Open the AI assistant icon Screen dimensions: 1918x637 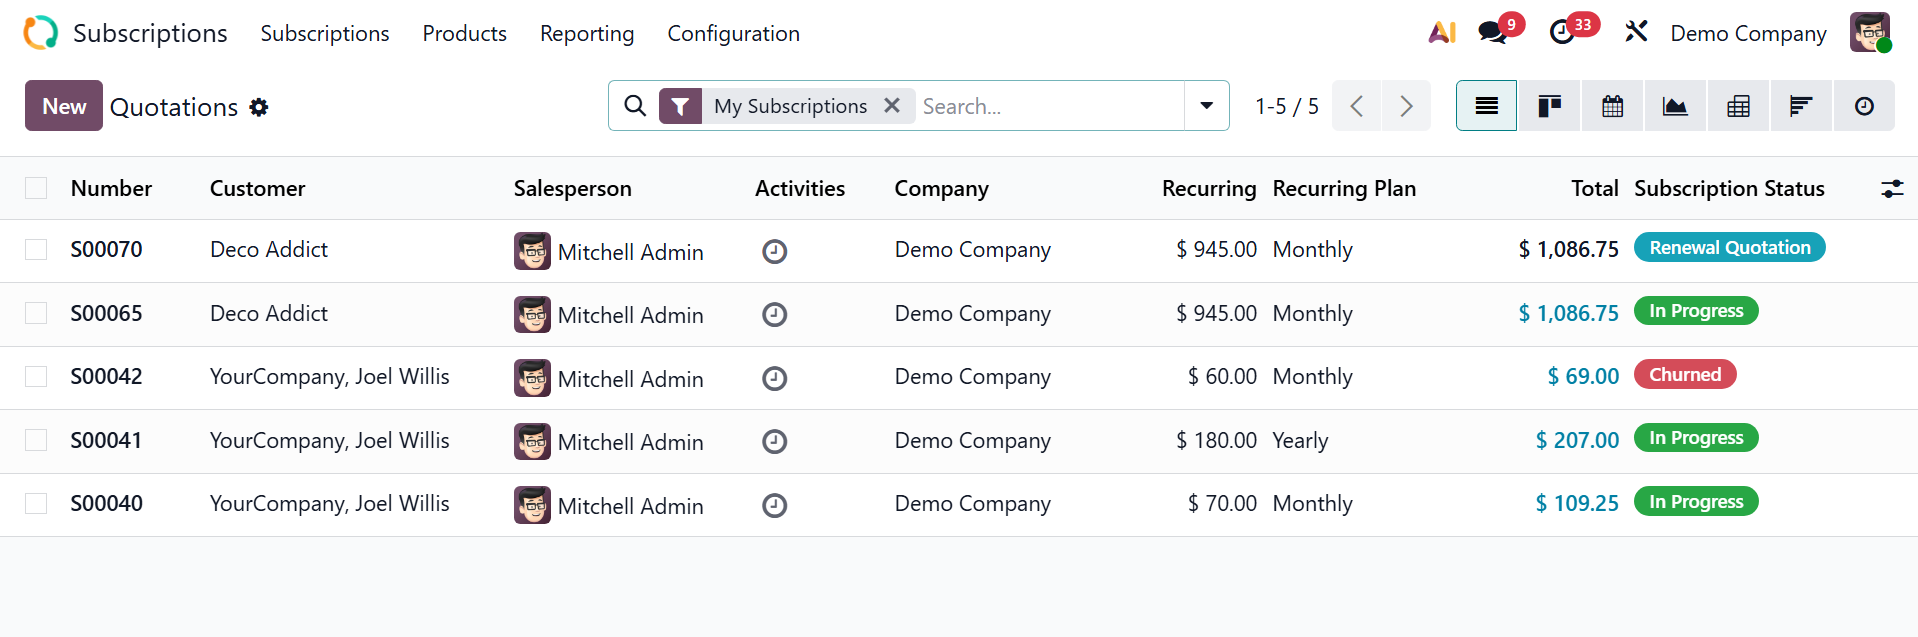click(x=1441, y=33)
